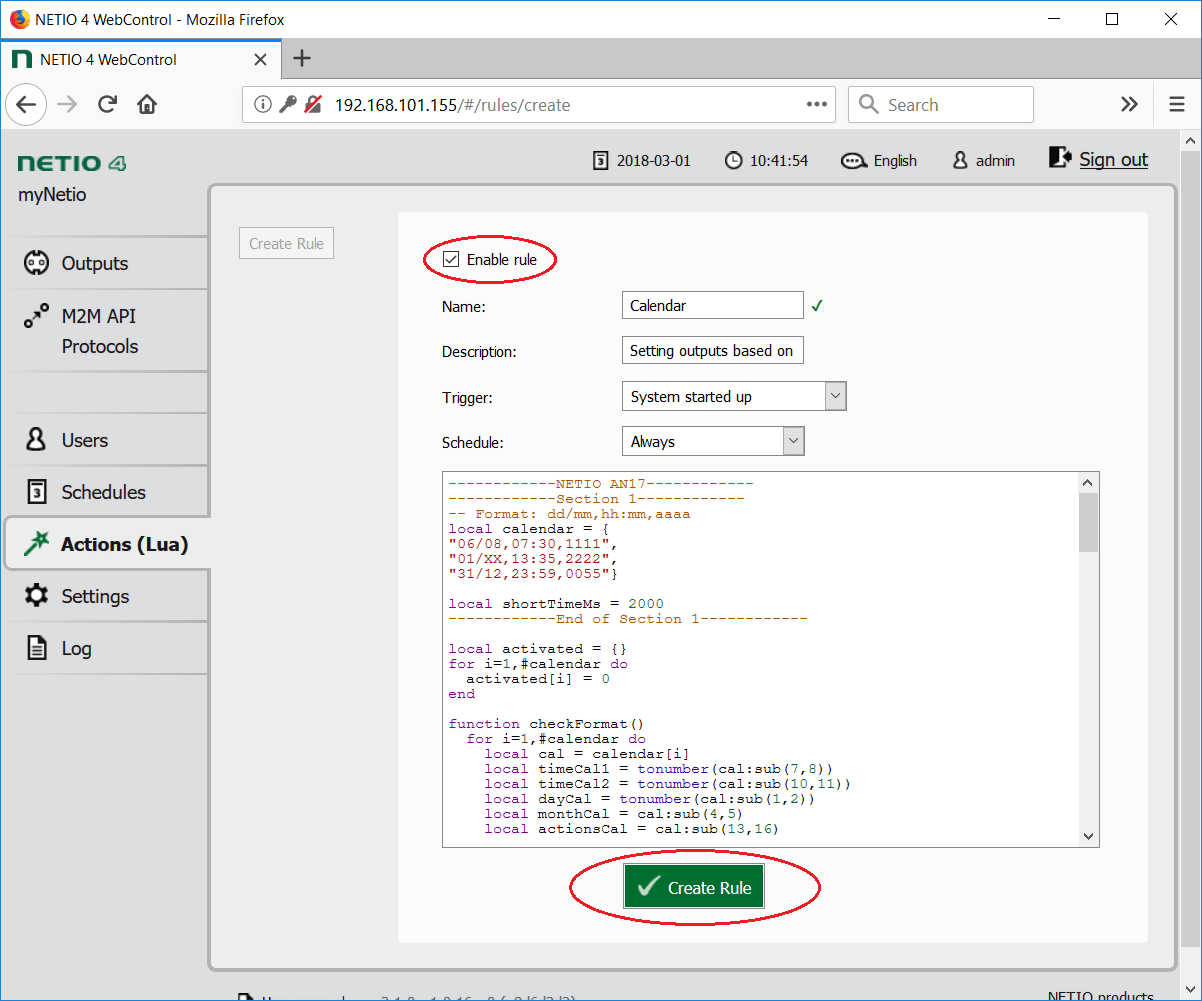1202x1001 pixels.
Task: Open Settings via the gear icon
Action: [36, 595]
